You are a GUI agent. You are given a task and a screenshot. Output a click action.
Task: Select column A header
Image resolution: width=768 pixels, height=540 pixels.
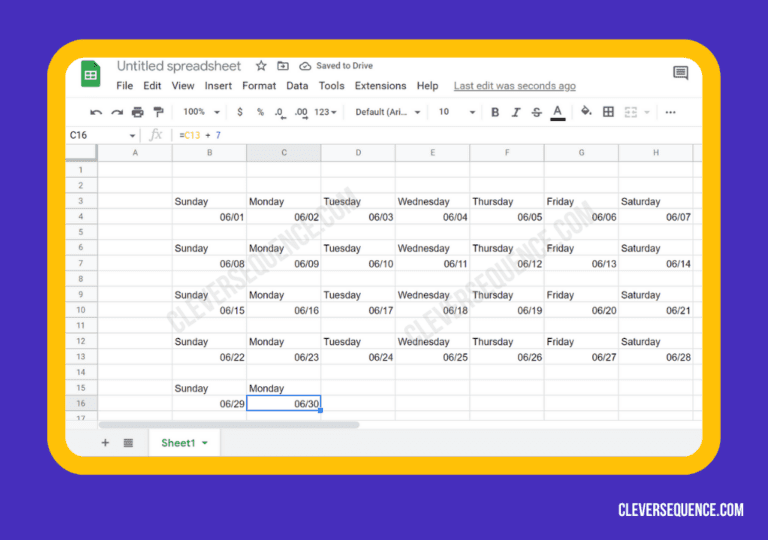(x=135, y=153)
